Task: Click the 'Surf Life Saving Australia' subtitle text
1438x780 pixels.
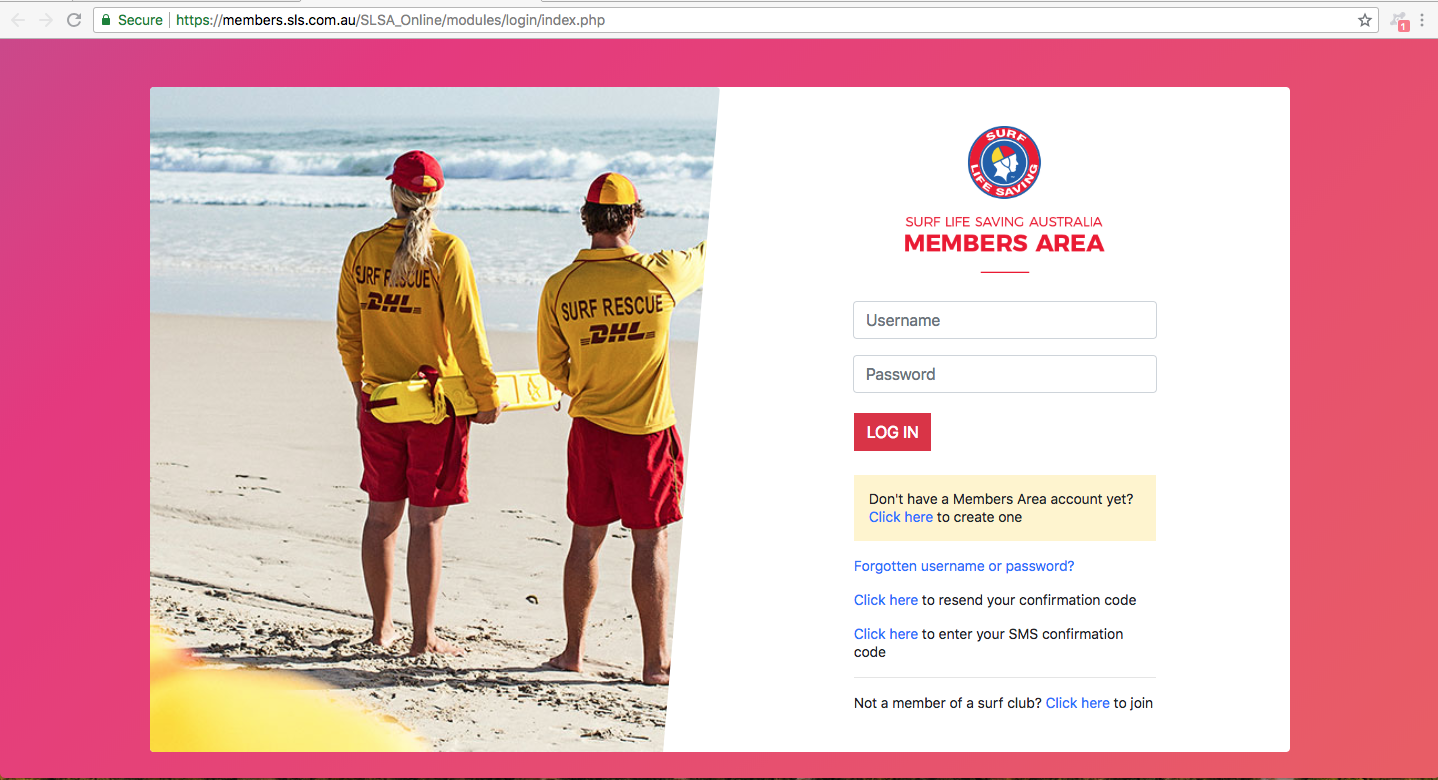Action: click(1004, 222)
